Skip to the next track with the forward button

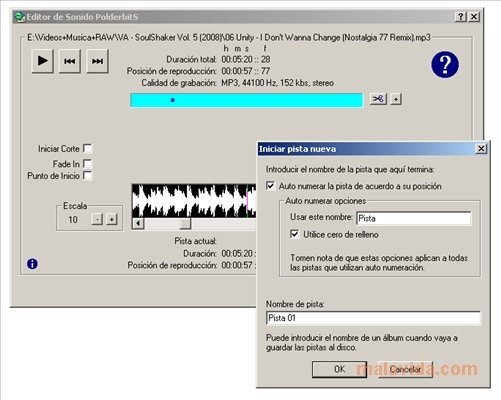point(97,61)
